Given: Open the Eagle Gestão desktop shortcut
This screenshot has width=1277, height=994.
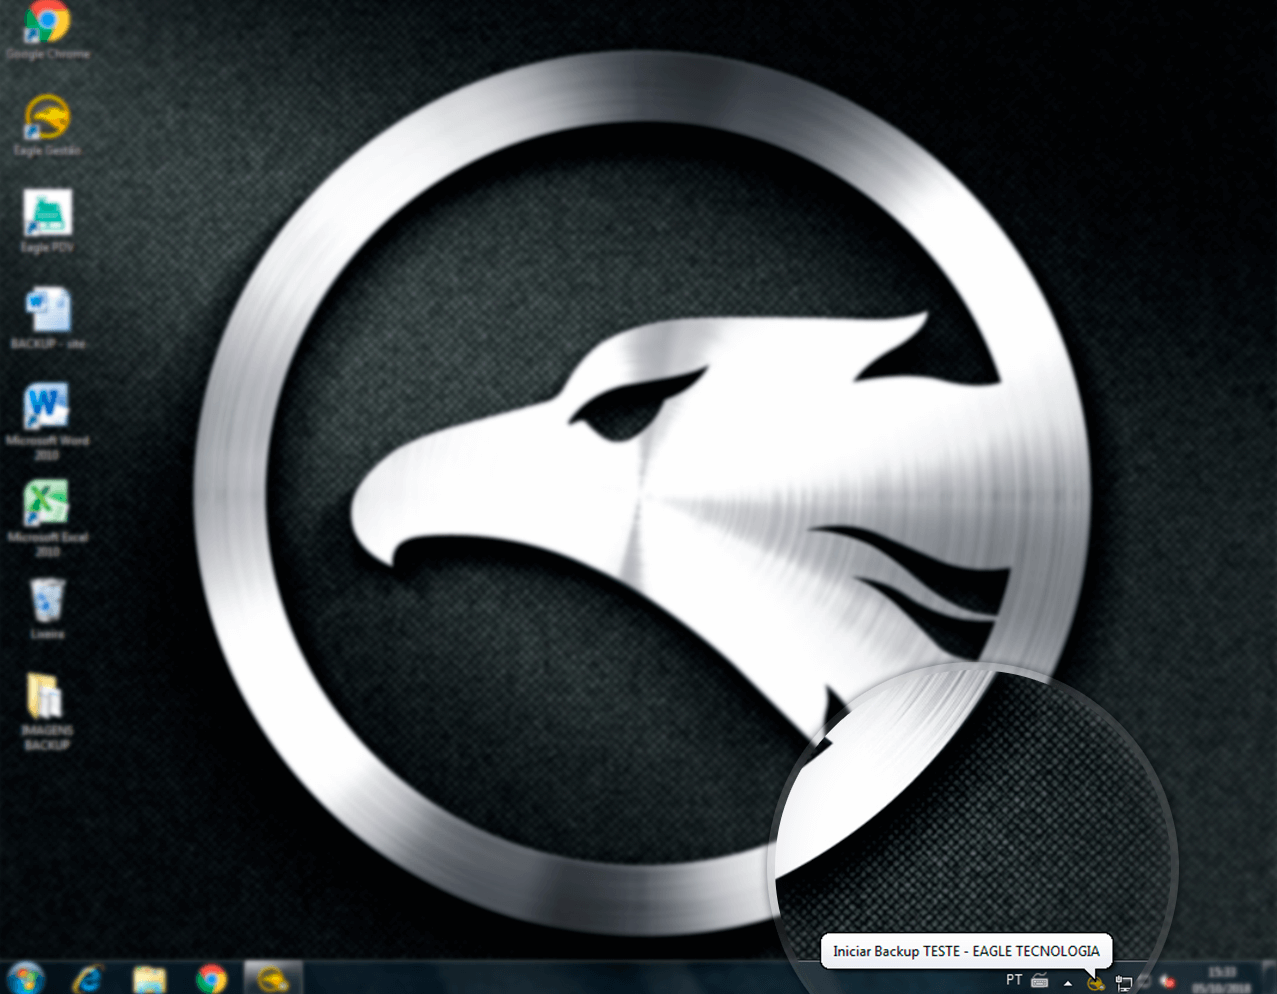Looking at the screenshot, I should pyautogui.click(x=47, y=125).
